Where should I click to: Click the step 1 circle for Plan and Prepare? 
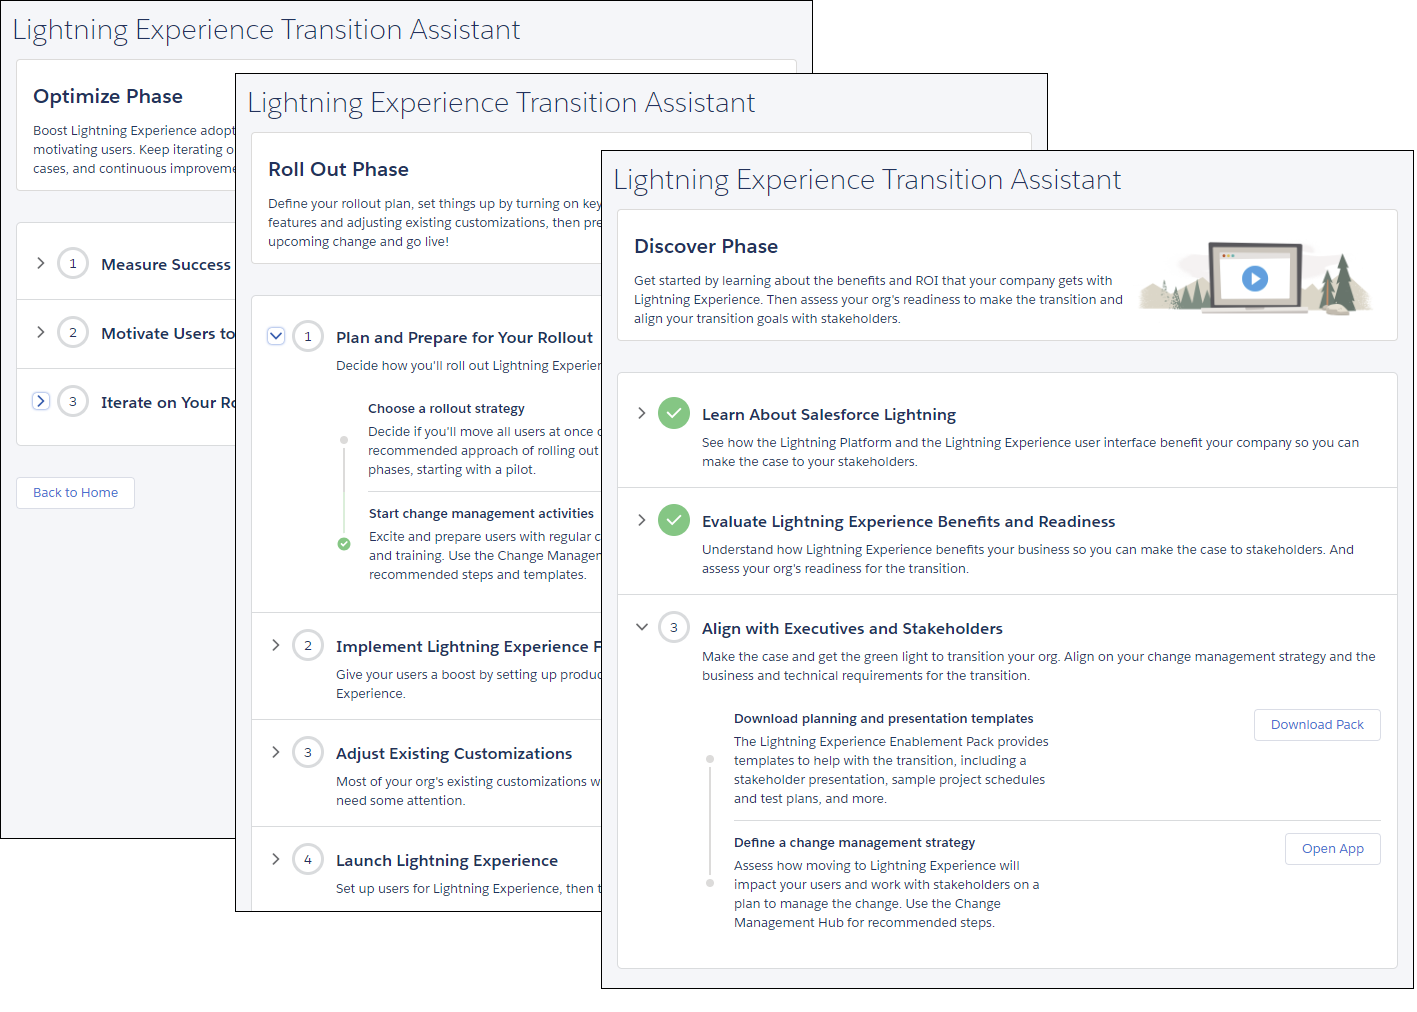[x=308, y=336]
